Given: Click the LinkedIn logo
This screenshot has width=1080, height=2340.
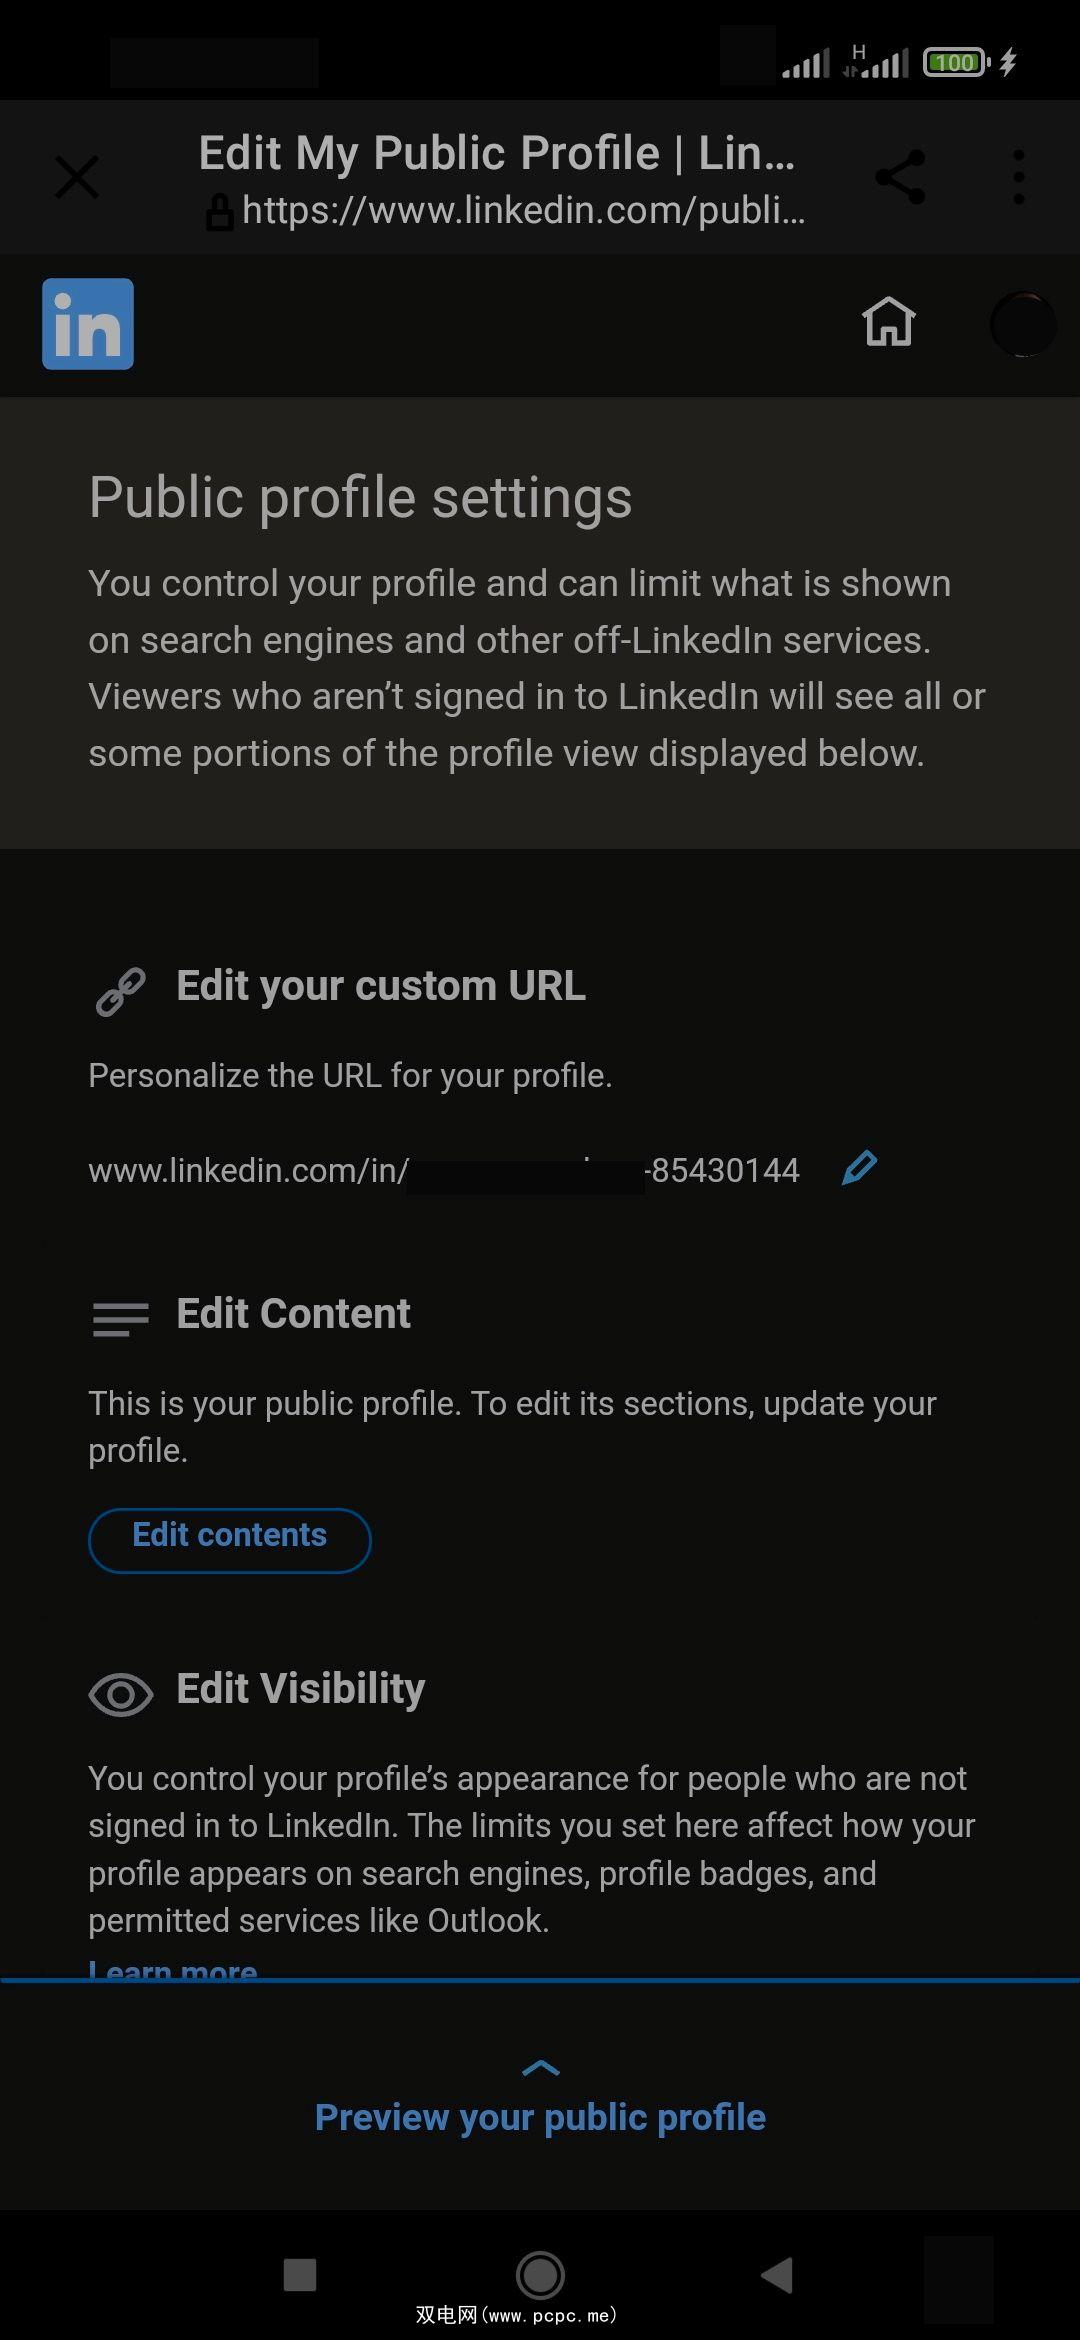Looking at the screenshot, I should coord(88,324).
